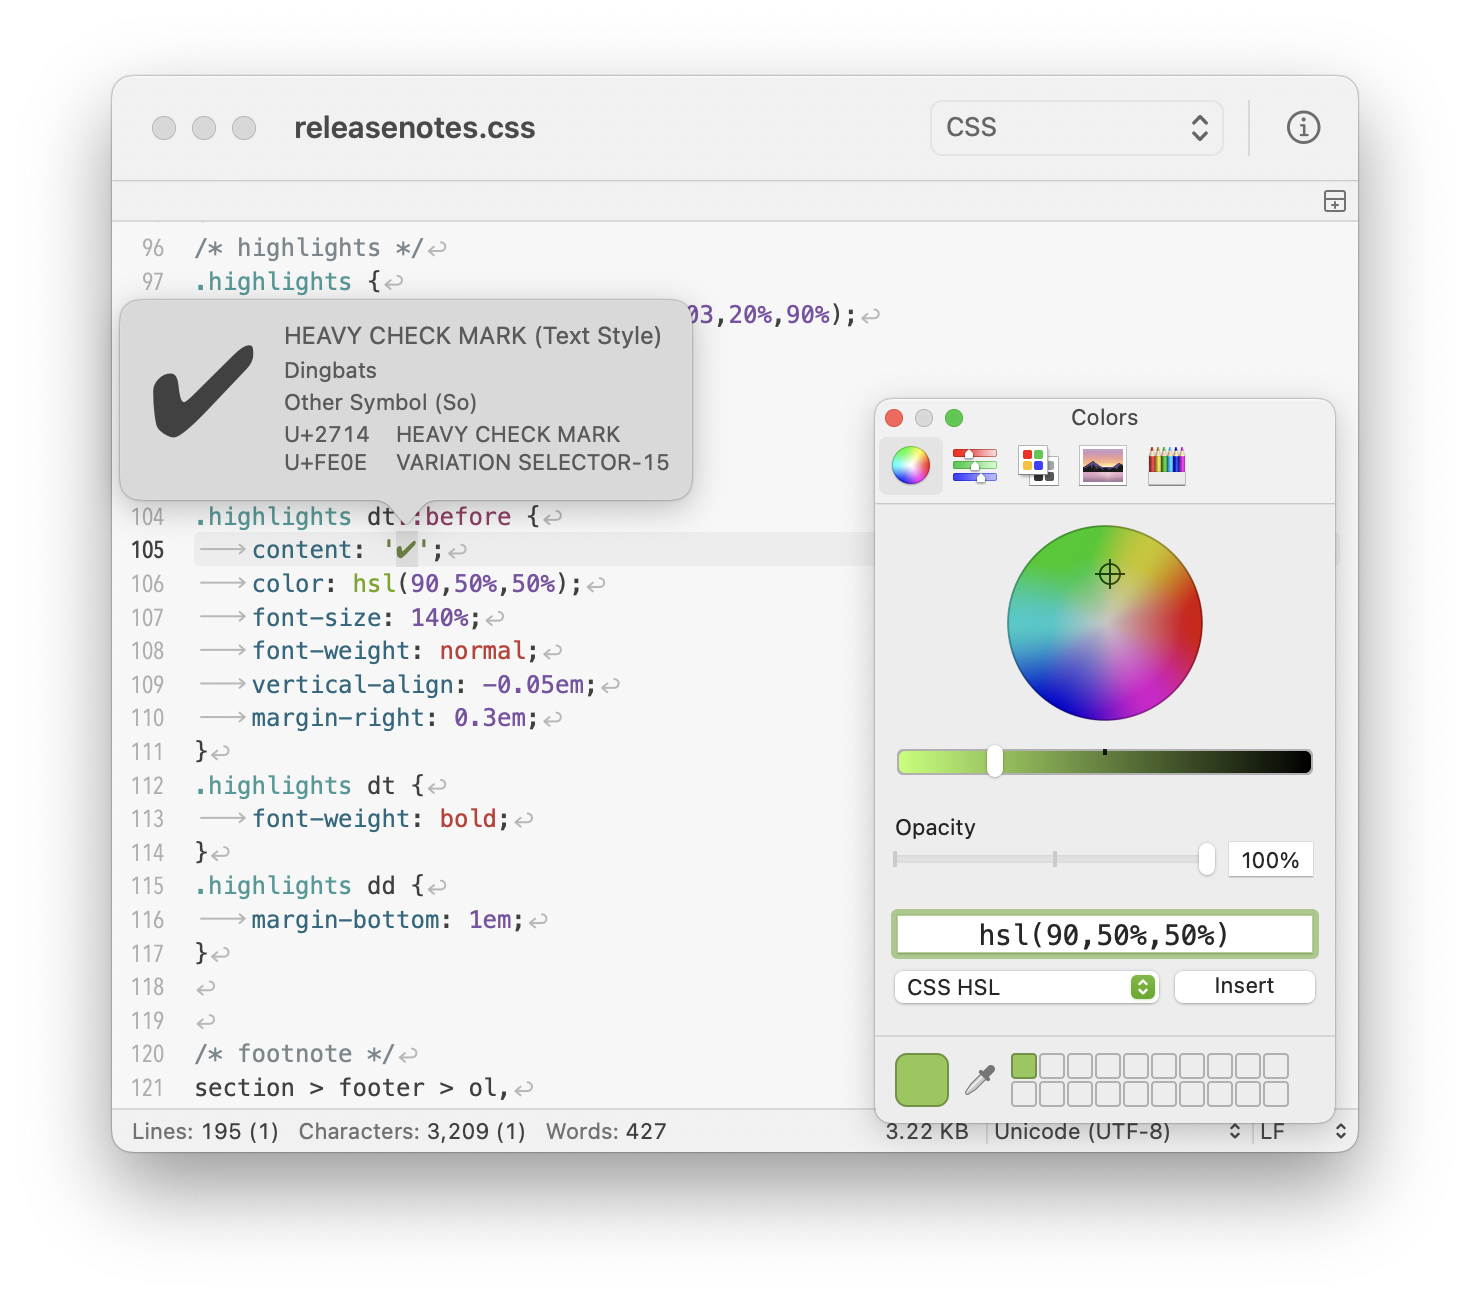Open the document inspector info icon
The image size is (1470, 1300).
click(x=1303, y=128)
